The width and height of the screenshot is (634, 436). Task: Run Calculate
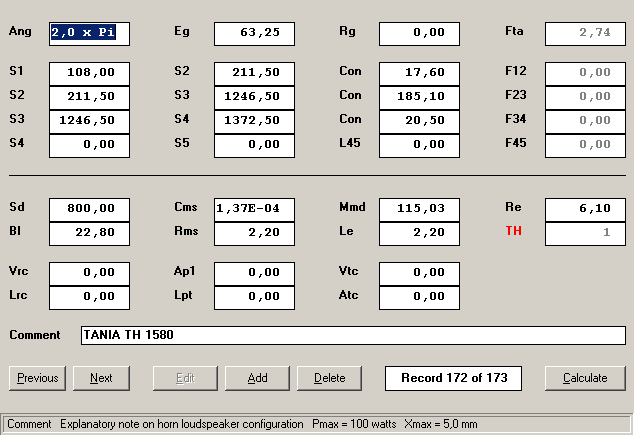[x=585, y=378]
